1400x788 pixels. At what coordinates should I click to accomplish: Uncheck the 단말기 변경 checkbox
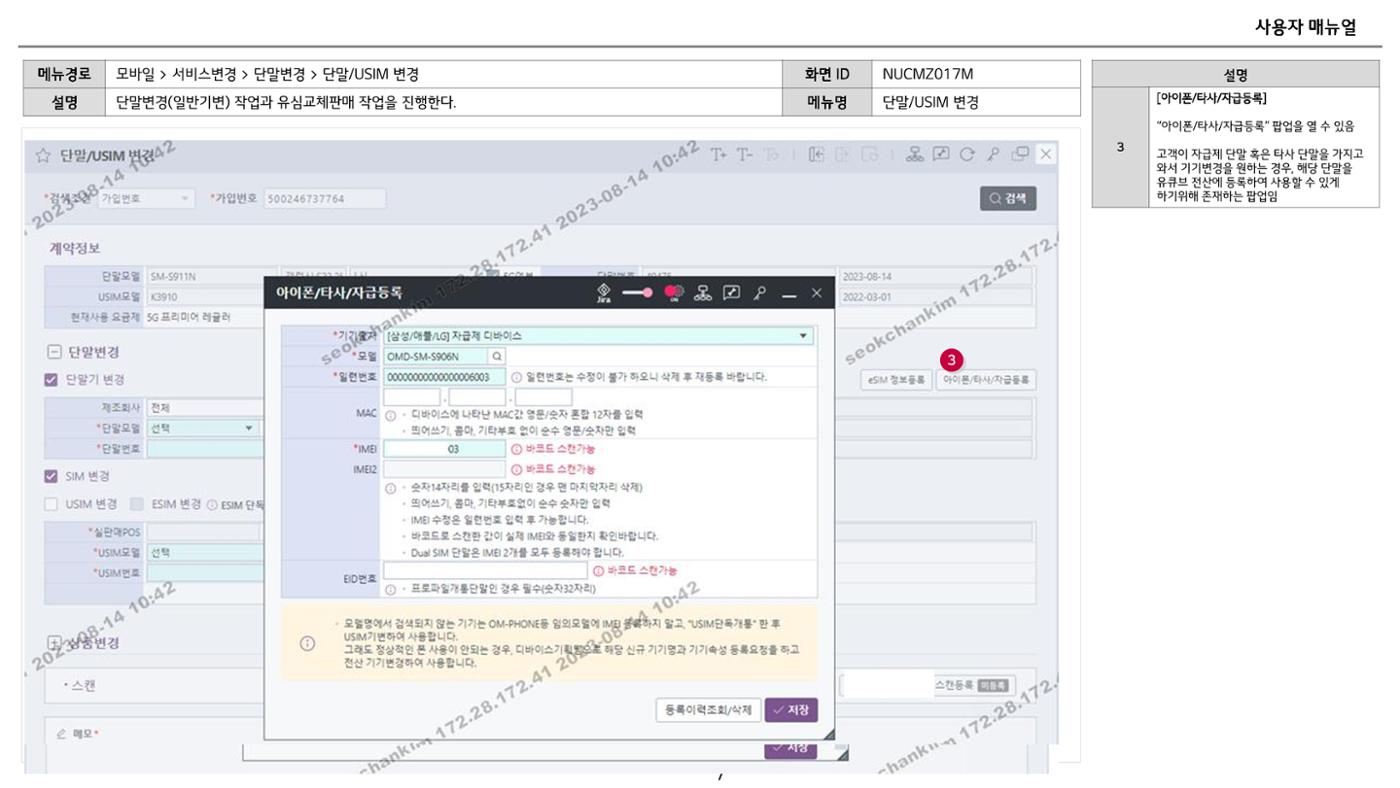[51, 380]
